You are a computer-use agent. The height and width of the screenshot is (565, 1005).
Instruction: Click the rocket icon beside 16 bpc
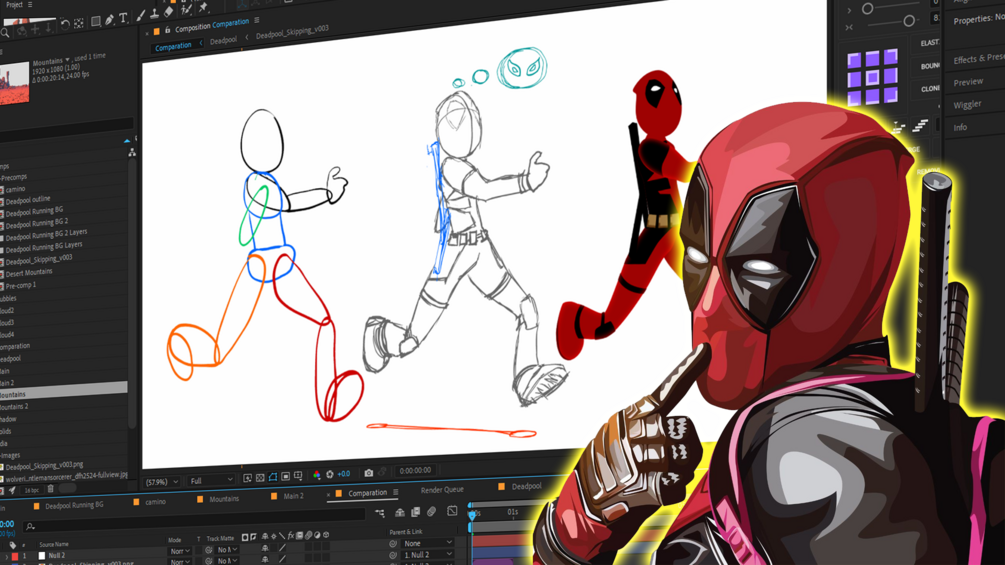[12, 491]
